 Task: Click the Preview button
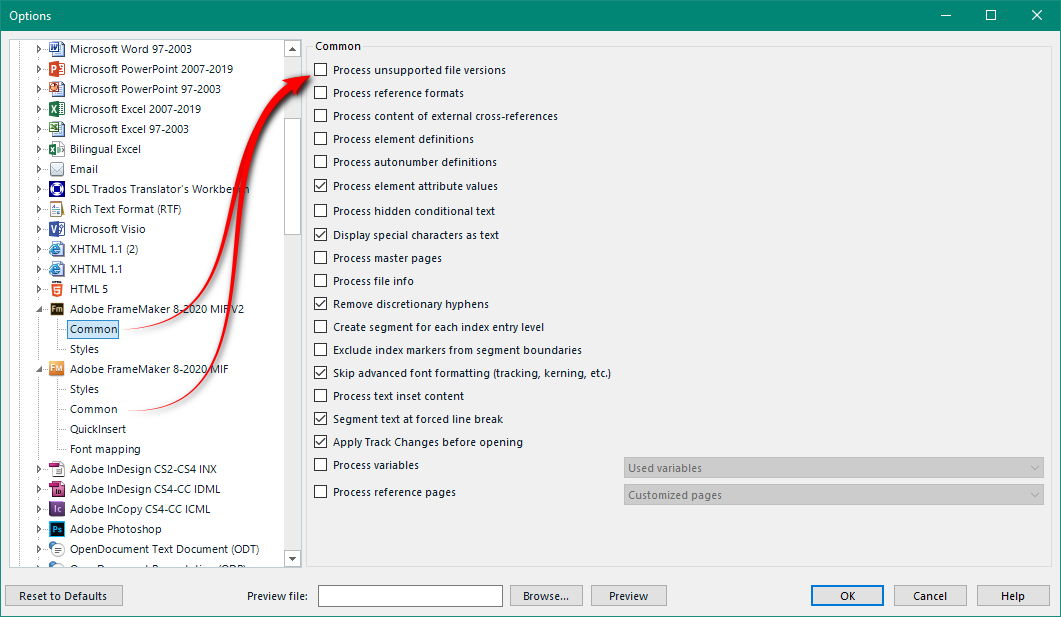click(x=629, y=596)
